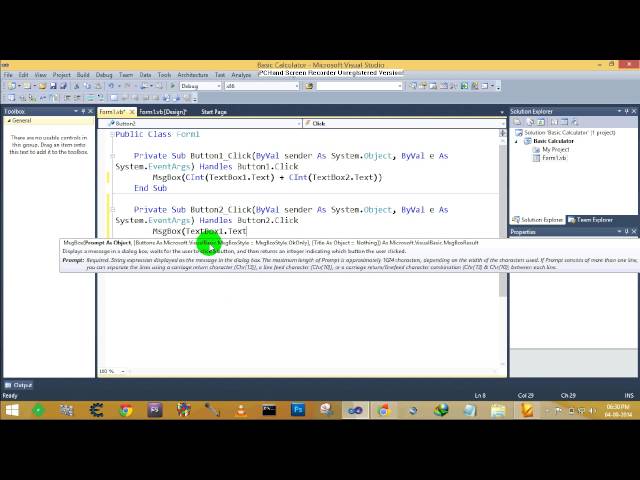
Task: Collapse the General group in Toolbox
Action: 9,121
